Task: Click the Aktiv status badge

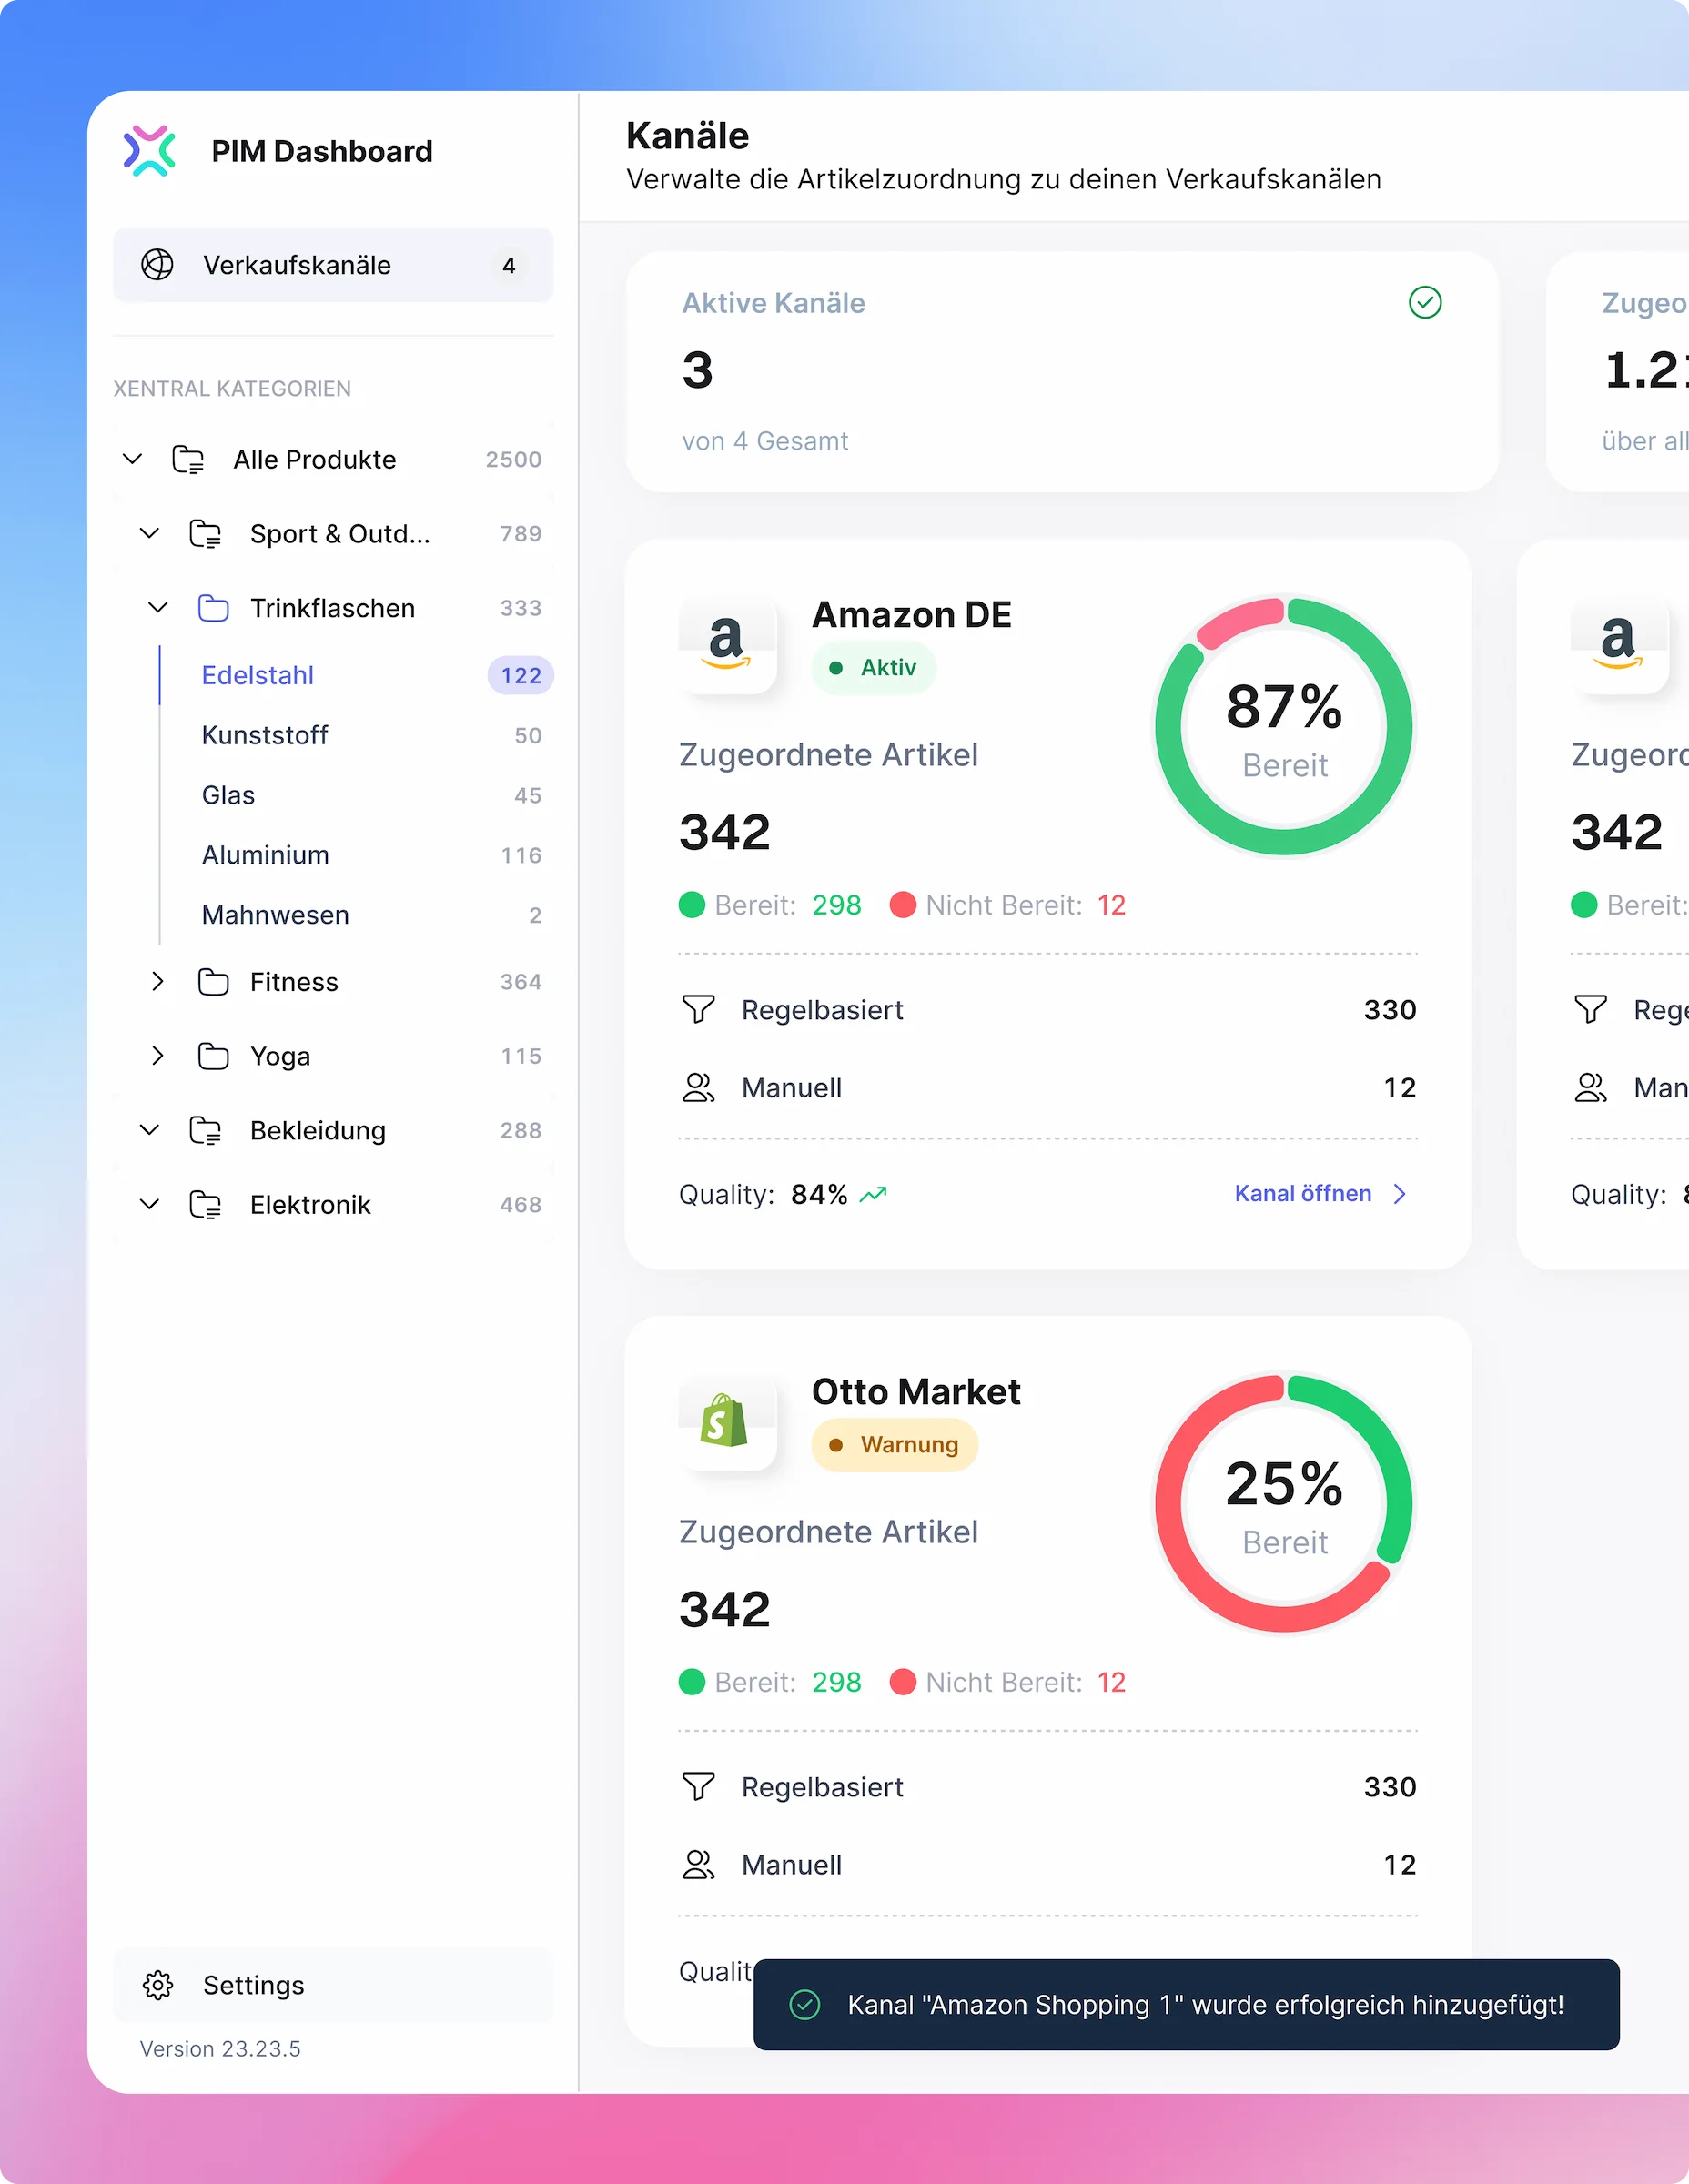Action: (x=874, y=667)
